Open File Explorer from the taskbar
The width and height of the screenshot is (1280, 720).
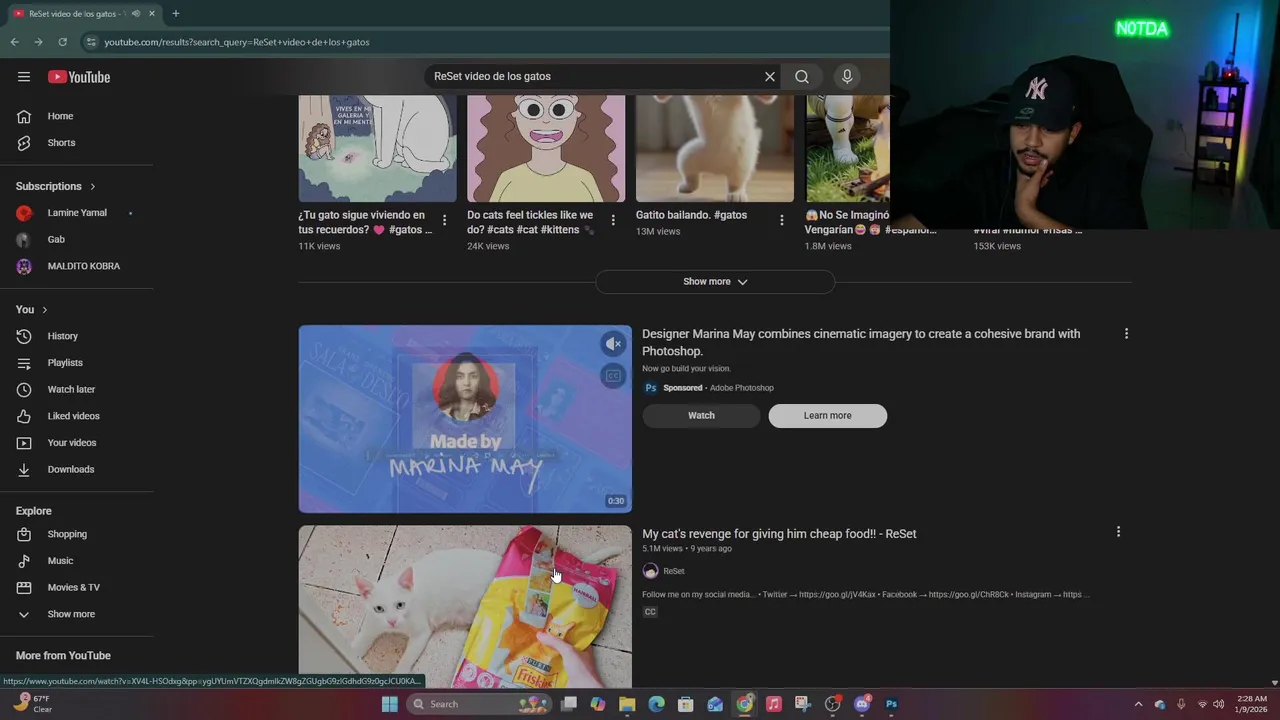(627, 704)
